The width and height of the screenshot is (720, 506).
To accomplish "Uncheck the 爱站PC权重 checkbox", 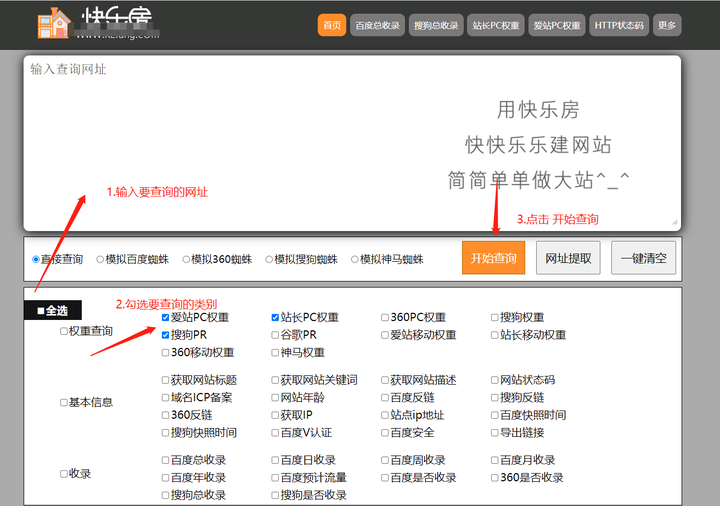I will coord(165,317).
